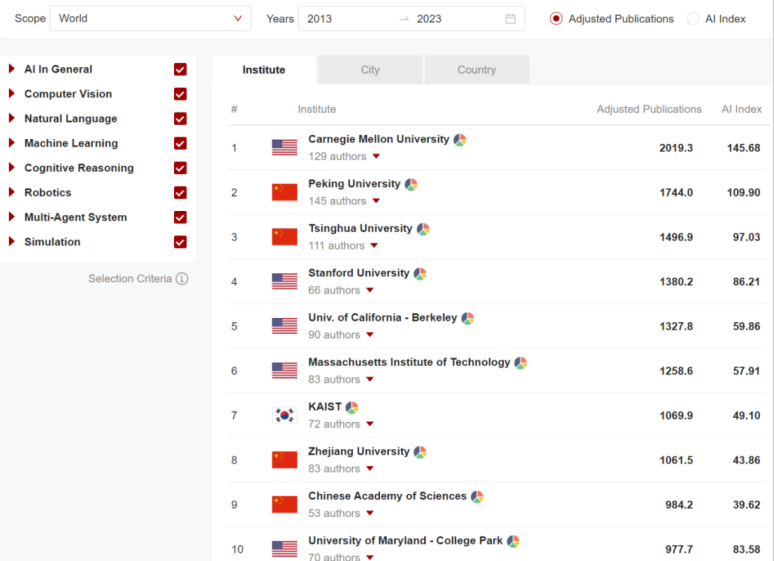Expand Zhejiang University's 83 authors list
Viewport: 774px width, 561px height.
370,469
